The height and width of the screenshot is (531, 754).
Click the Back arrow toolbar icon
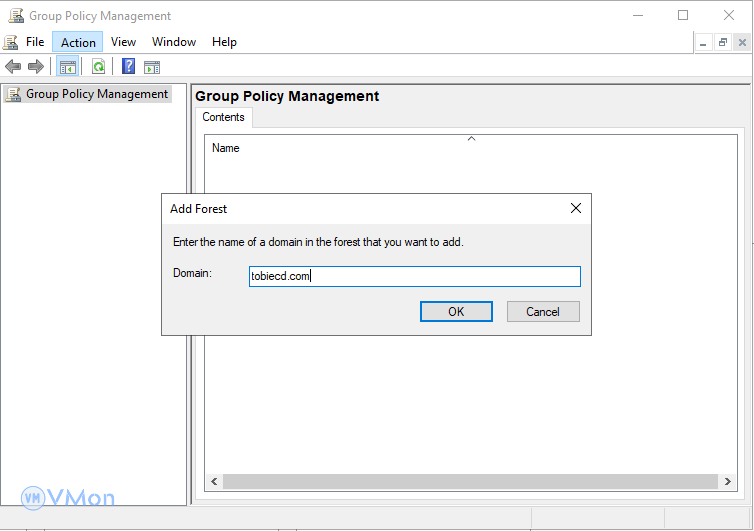click(13, 67)
